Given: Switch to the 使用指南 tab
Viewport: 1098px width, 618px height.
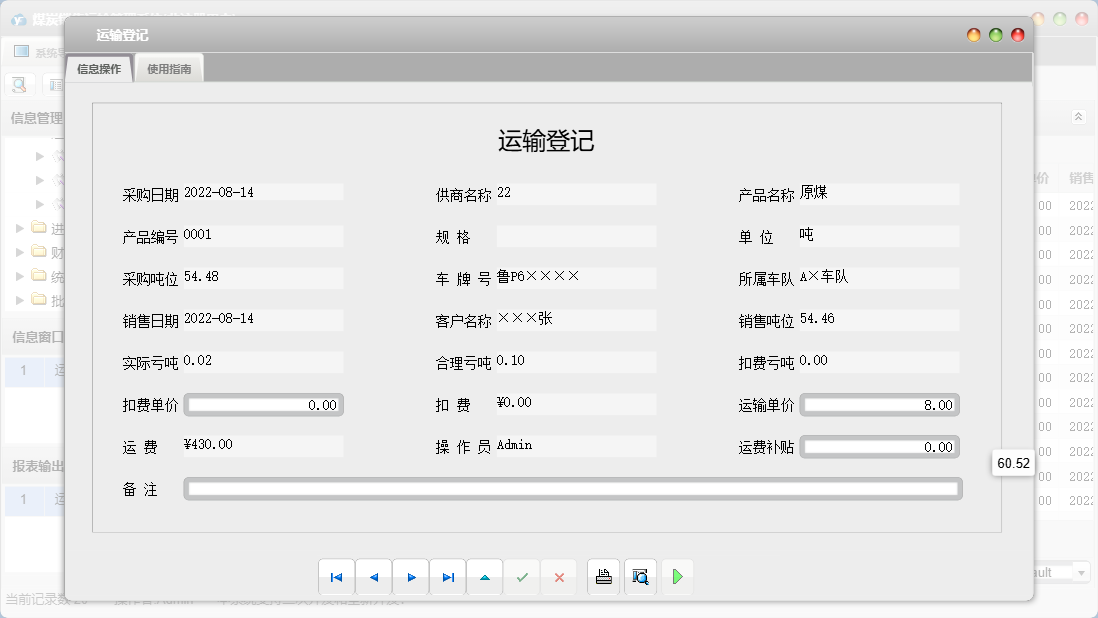Looking at the screenshot, I should tap(168, 70).
